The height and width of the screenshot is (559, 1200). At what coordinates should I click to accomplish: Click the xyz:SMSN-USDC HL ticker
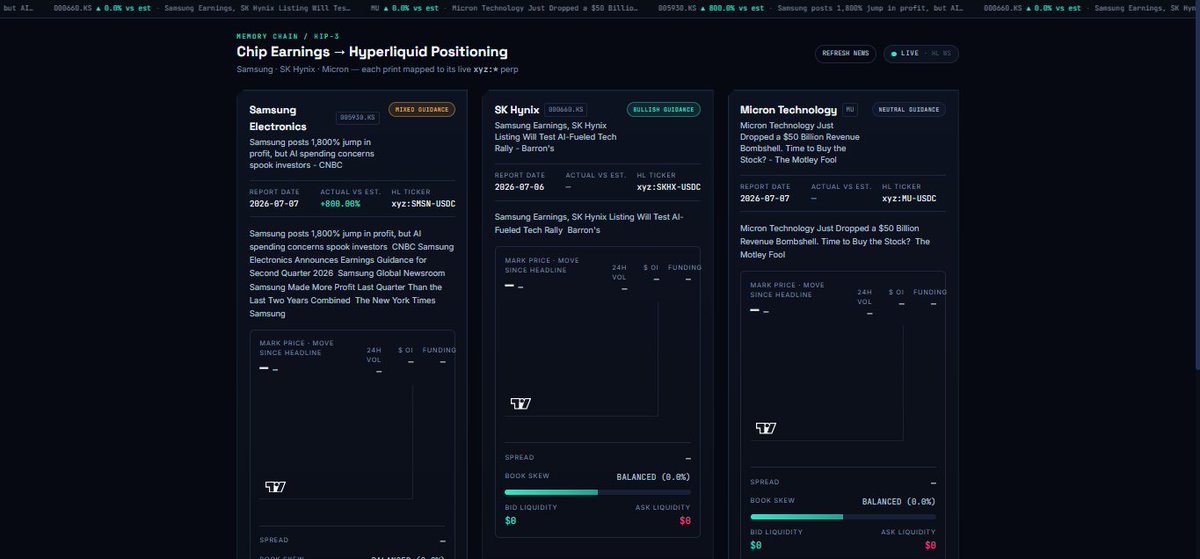pos(423,204)
